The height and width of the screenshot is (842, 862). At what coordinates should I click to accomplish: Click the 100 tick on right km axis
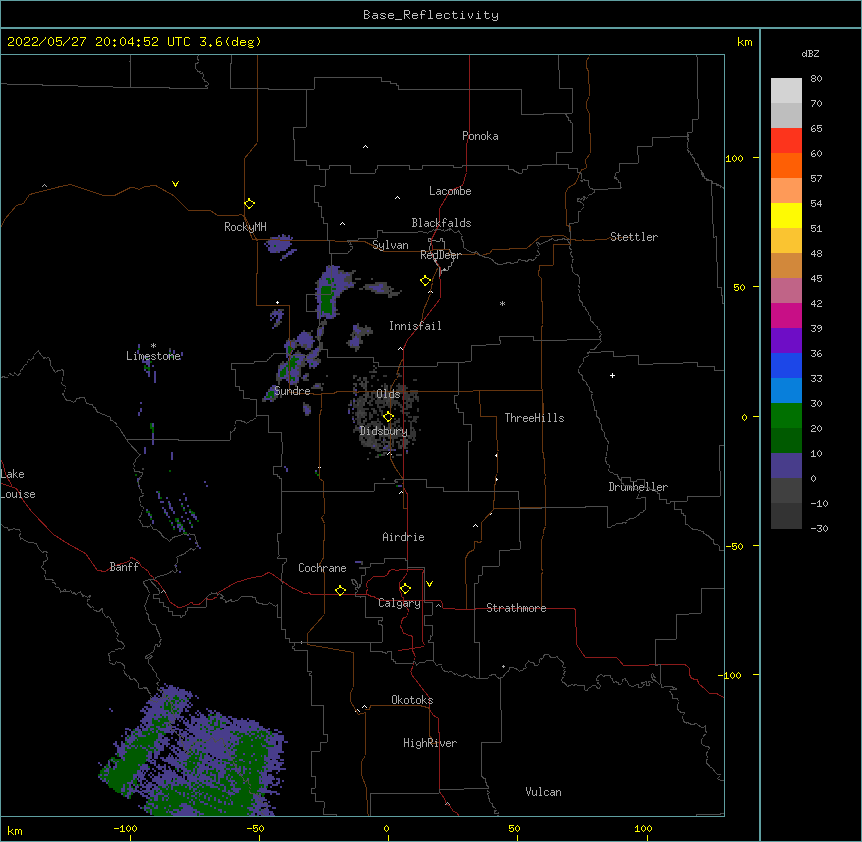coord(734,158)
